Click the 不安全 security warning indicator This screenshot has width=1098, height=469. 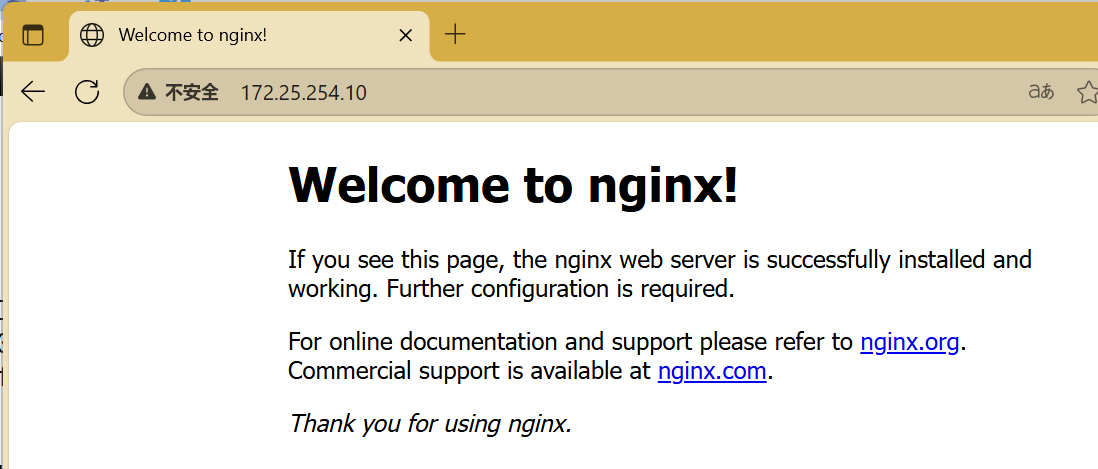[x=179, y=92]
